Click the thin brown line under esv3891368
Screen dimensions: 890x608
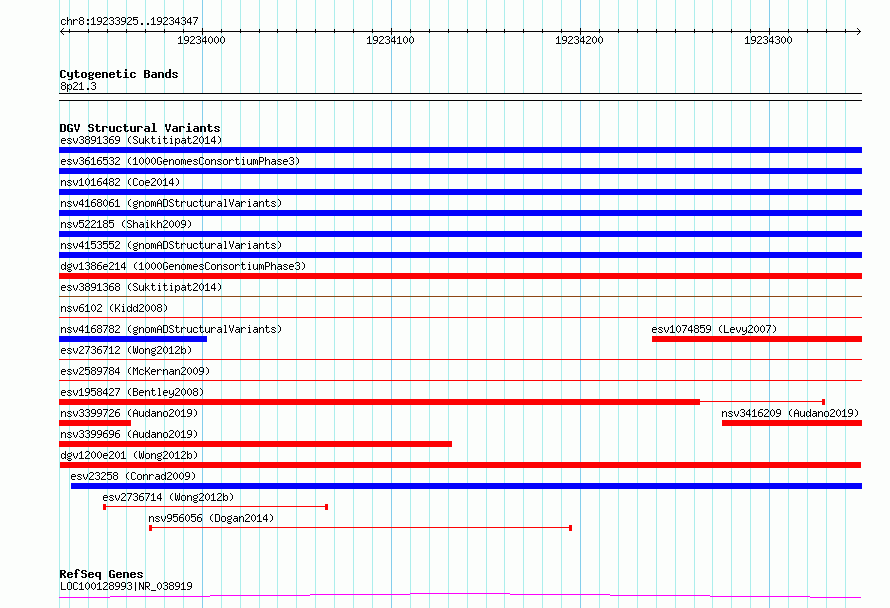[x=460, y=296]
